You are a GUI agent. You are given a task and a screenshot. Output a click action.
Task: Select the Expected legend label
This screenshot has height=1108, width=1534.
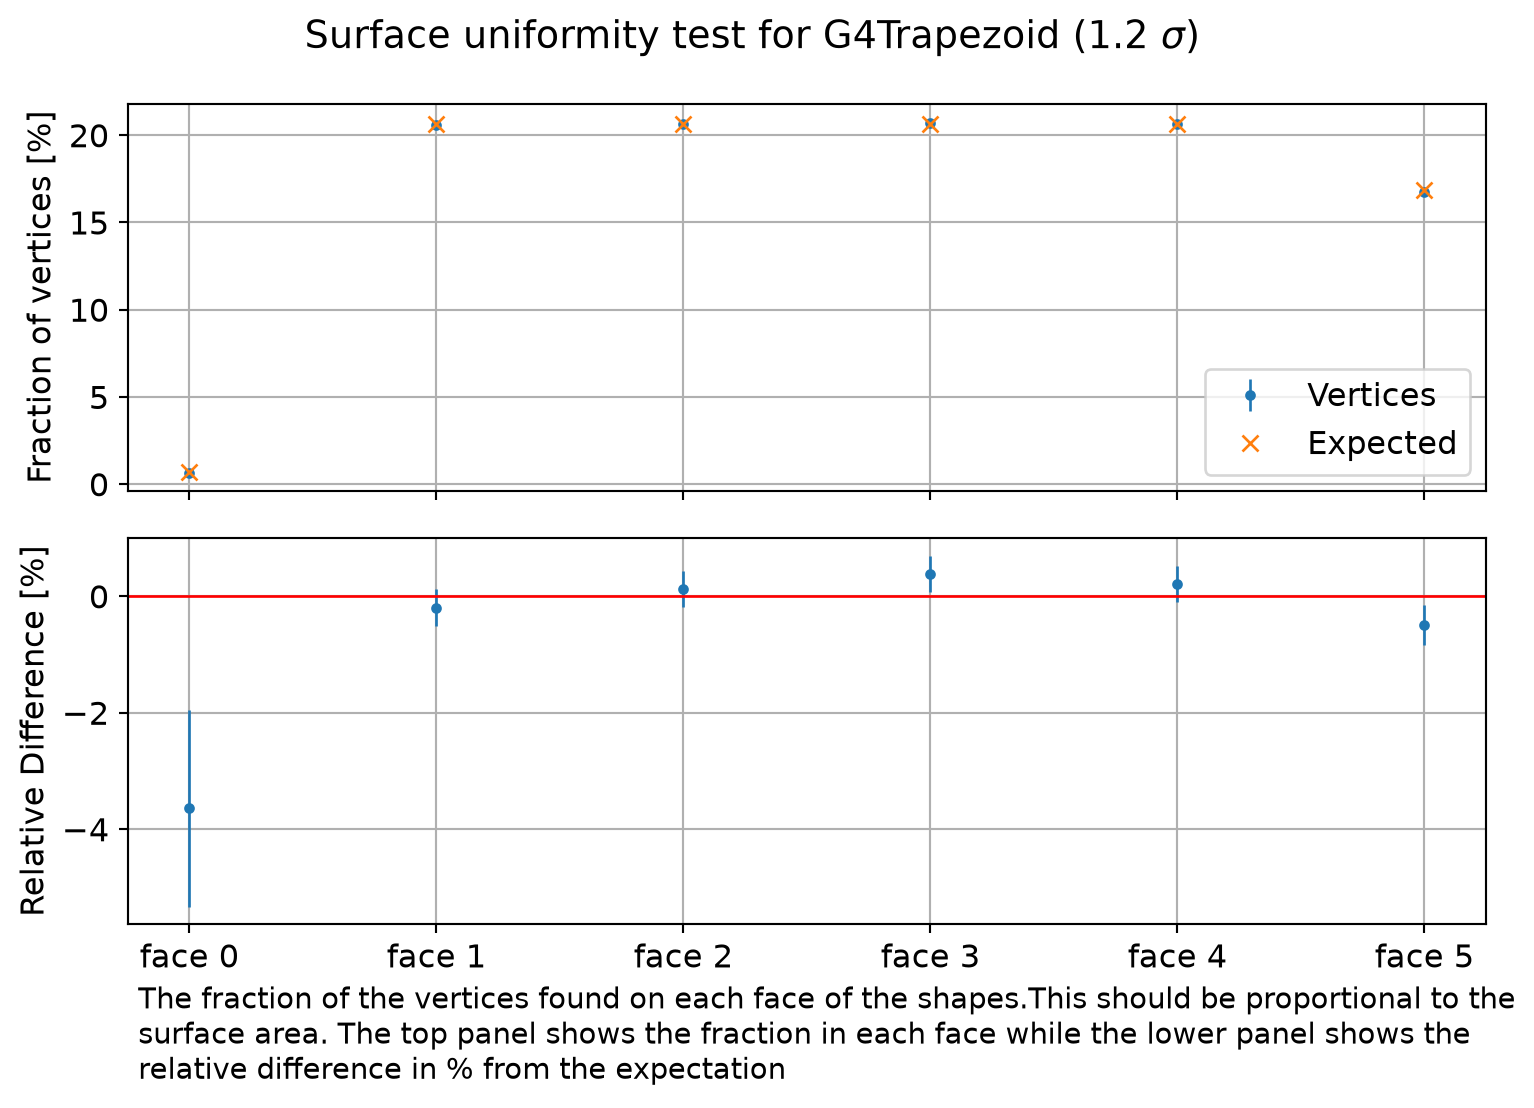point(1382,443)
